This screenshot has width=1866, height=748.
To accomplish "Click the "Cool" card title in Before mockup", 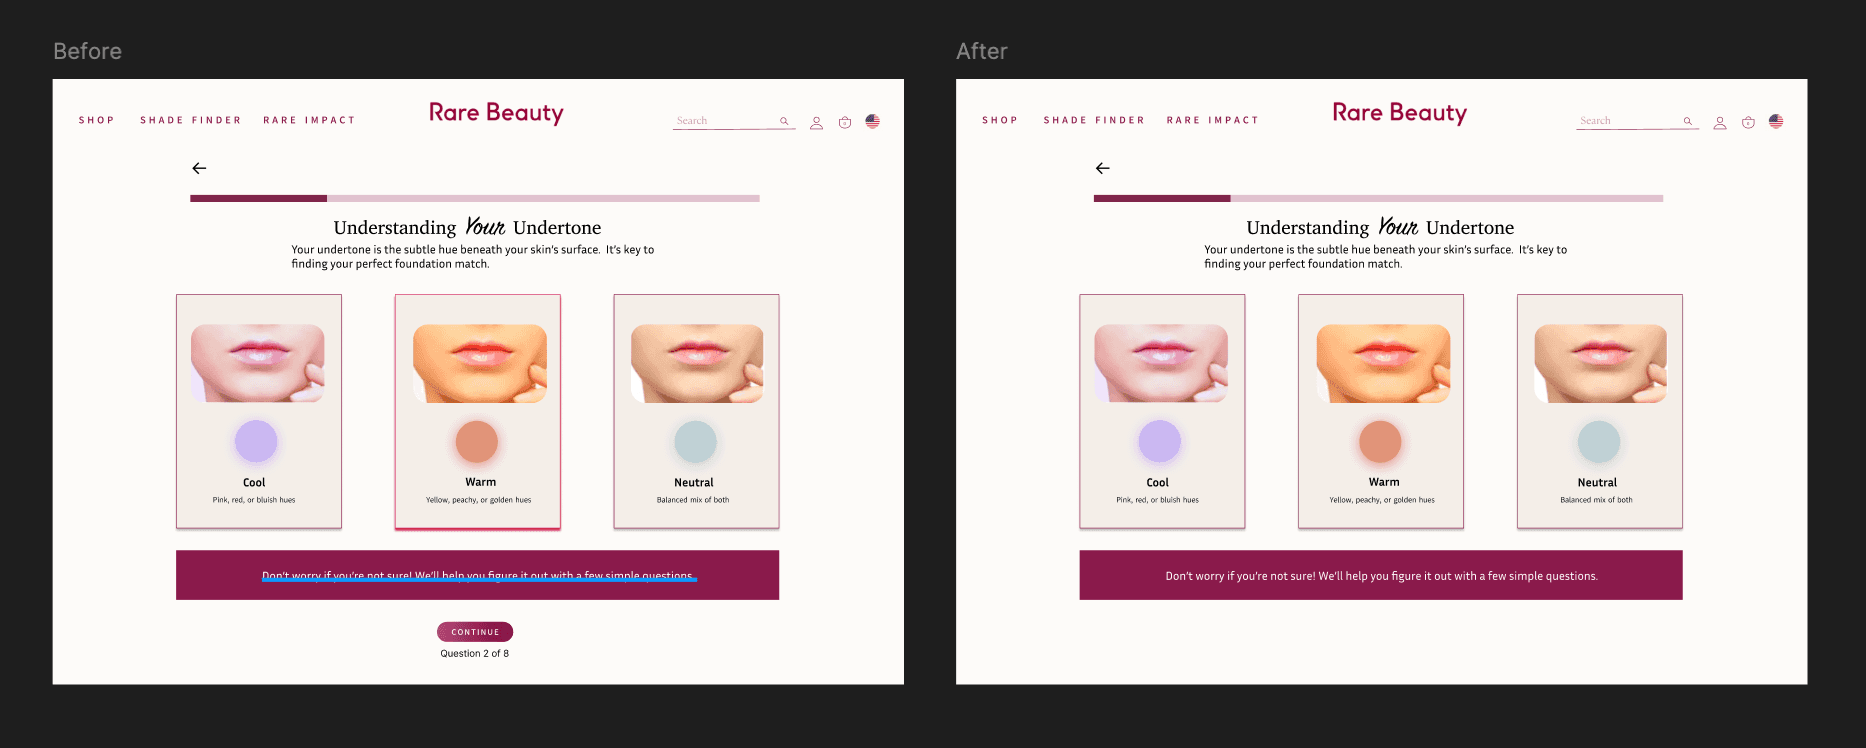I will click(254, 482).
